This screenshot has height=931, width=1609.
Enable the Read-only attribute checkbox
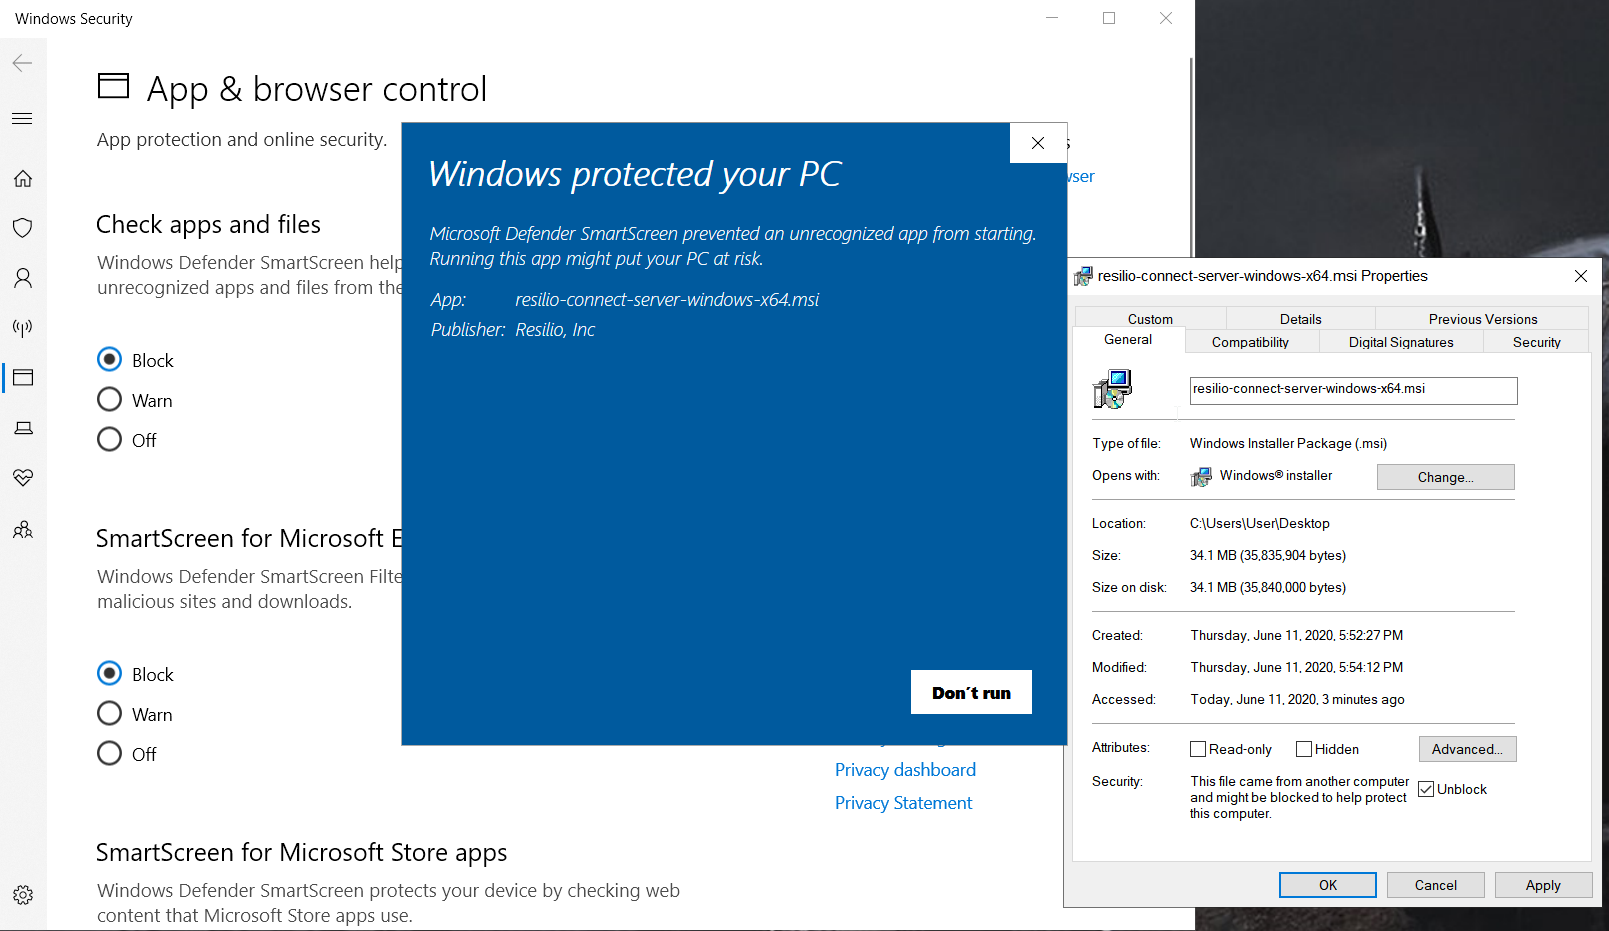coord(1198,749)
